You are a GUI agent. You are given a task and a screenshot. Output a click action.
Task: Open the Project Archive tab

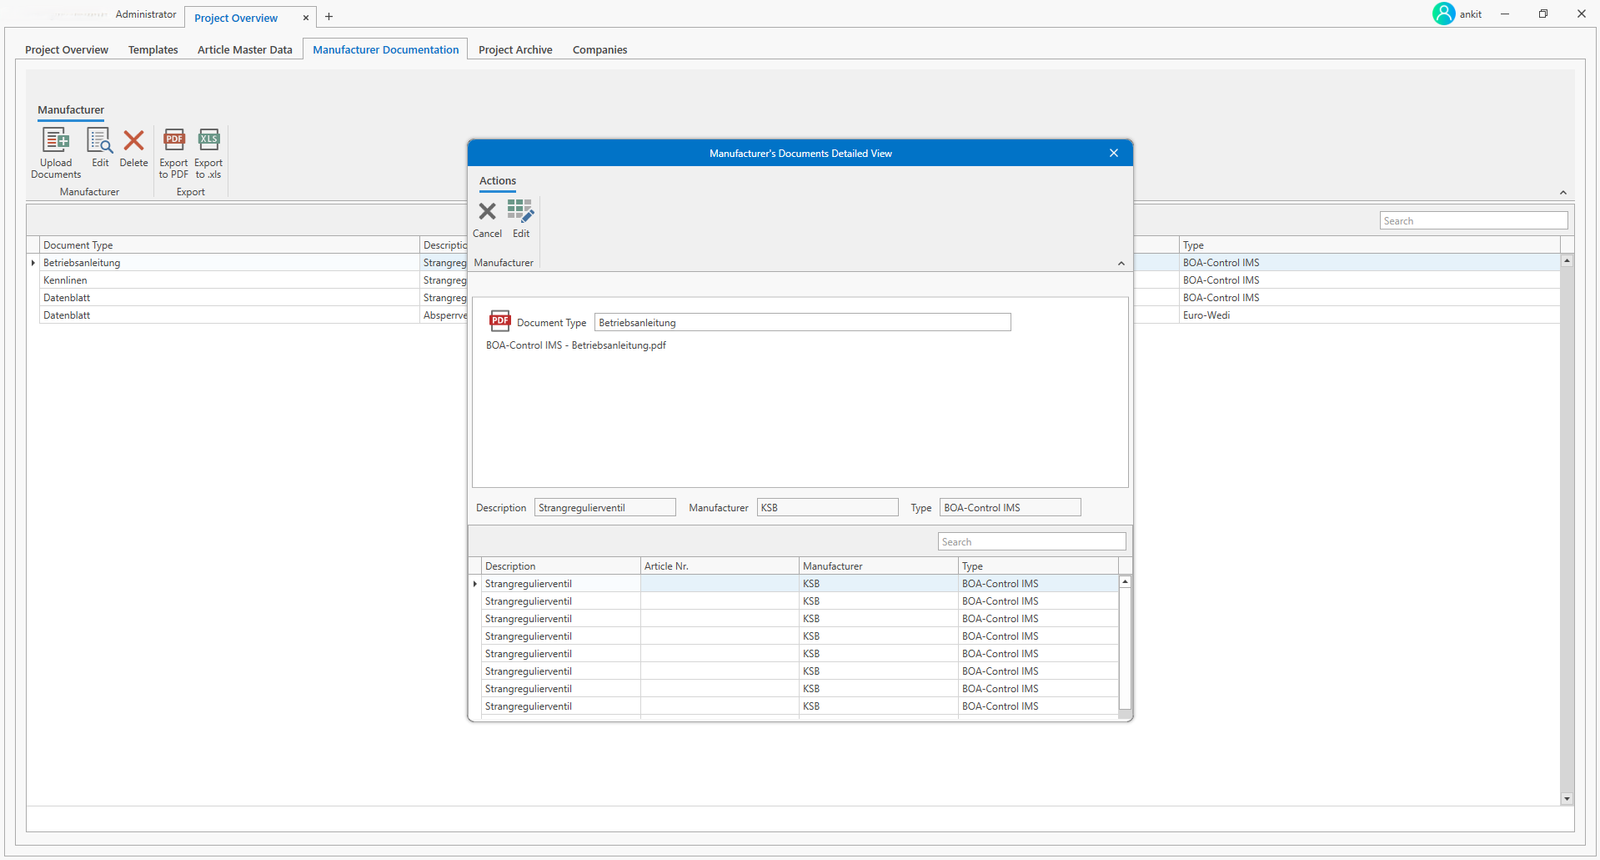click(x=515, y=50)
